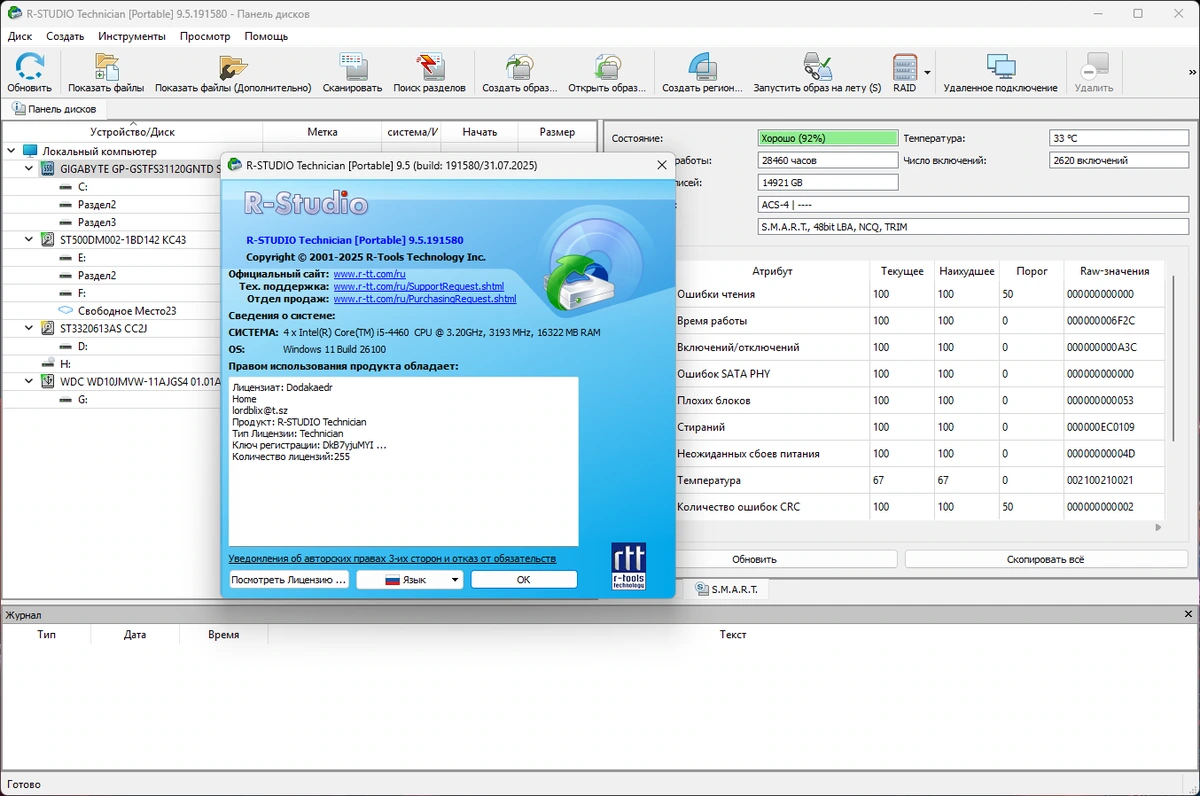Viewport: 1200px width, 796px height.
Task: Collapse the GIGABYTE GP-GSTFS31120GNTD disk node
Action: click(29, 169)
